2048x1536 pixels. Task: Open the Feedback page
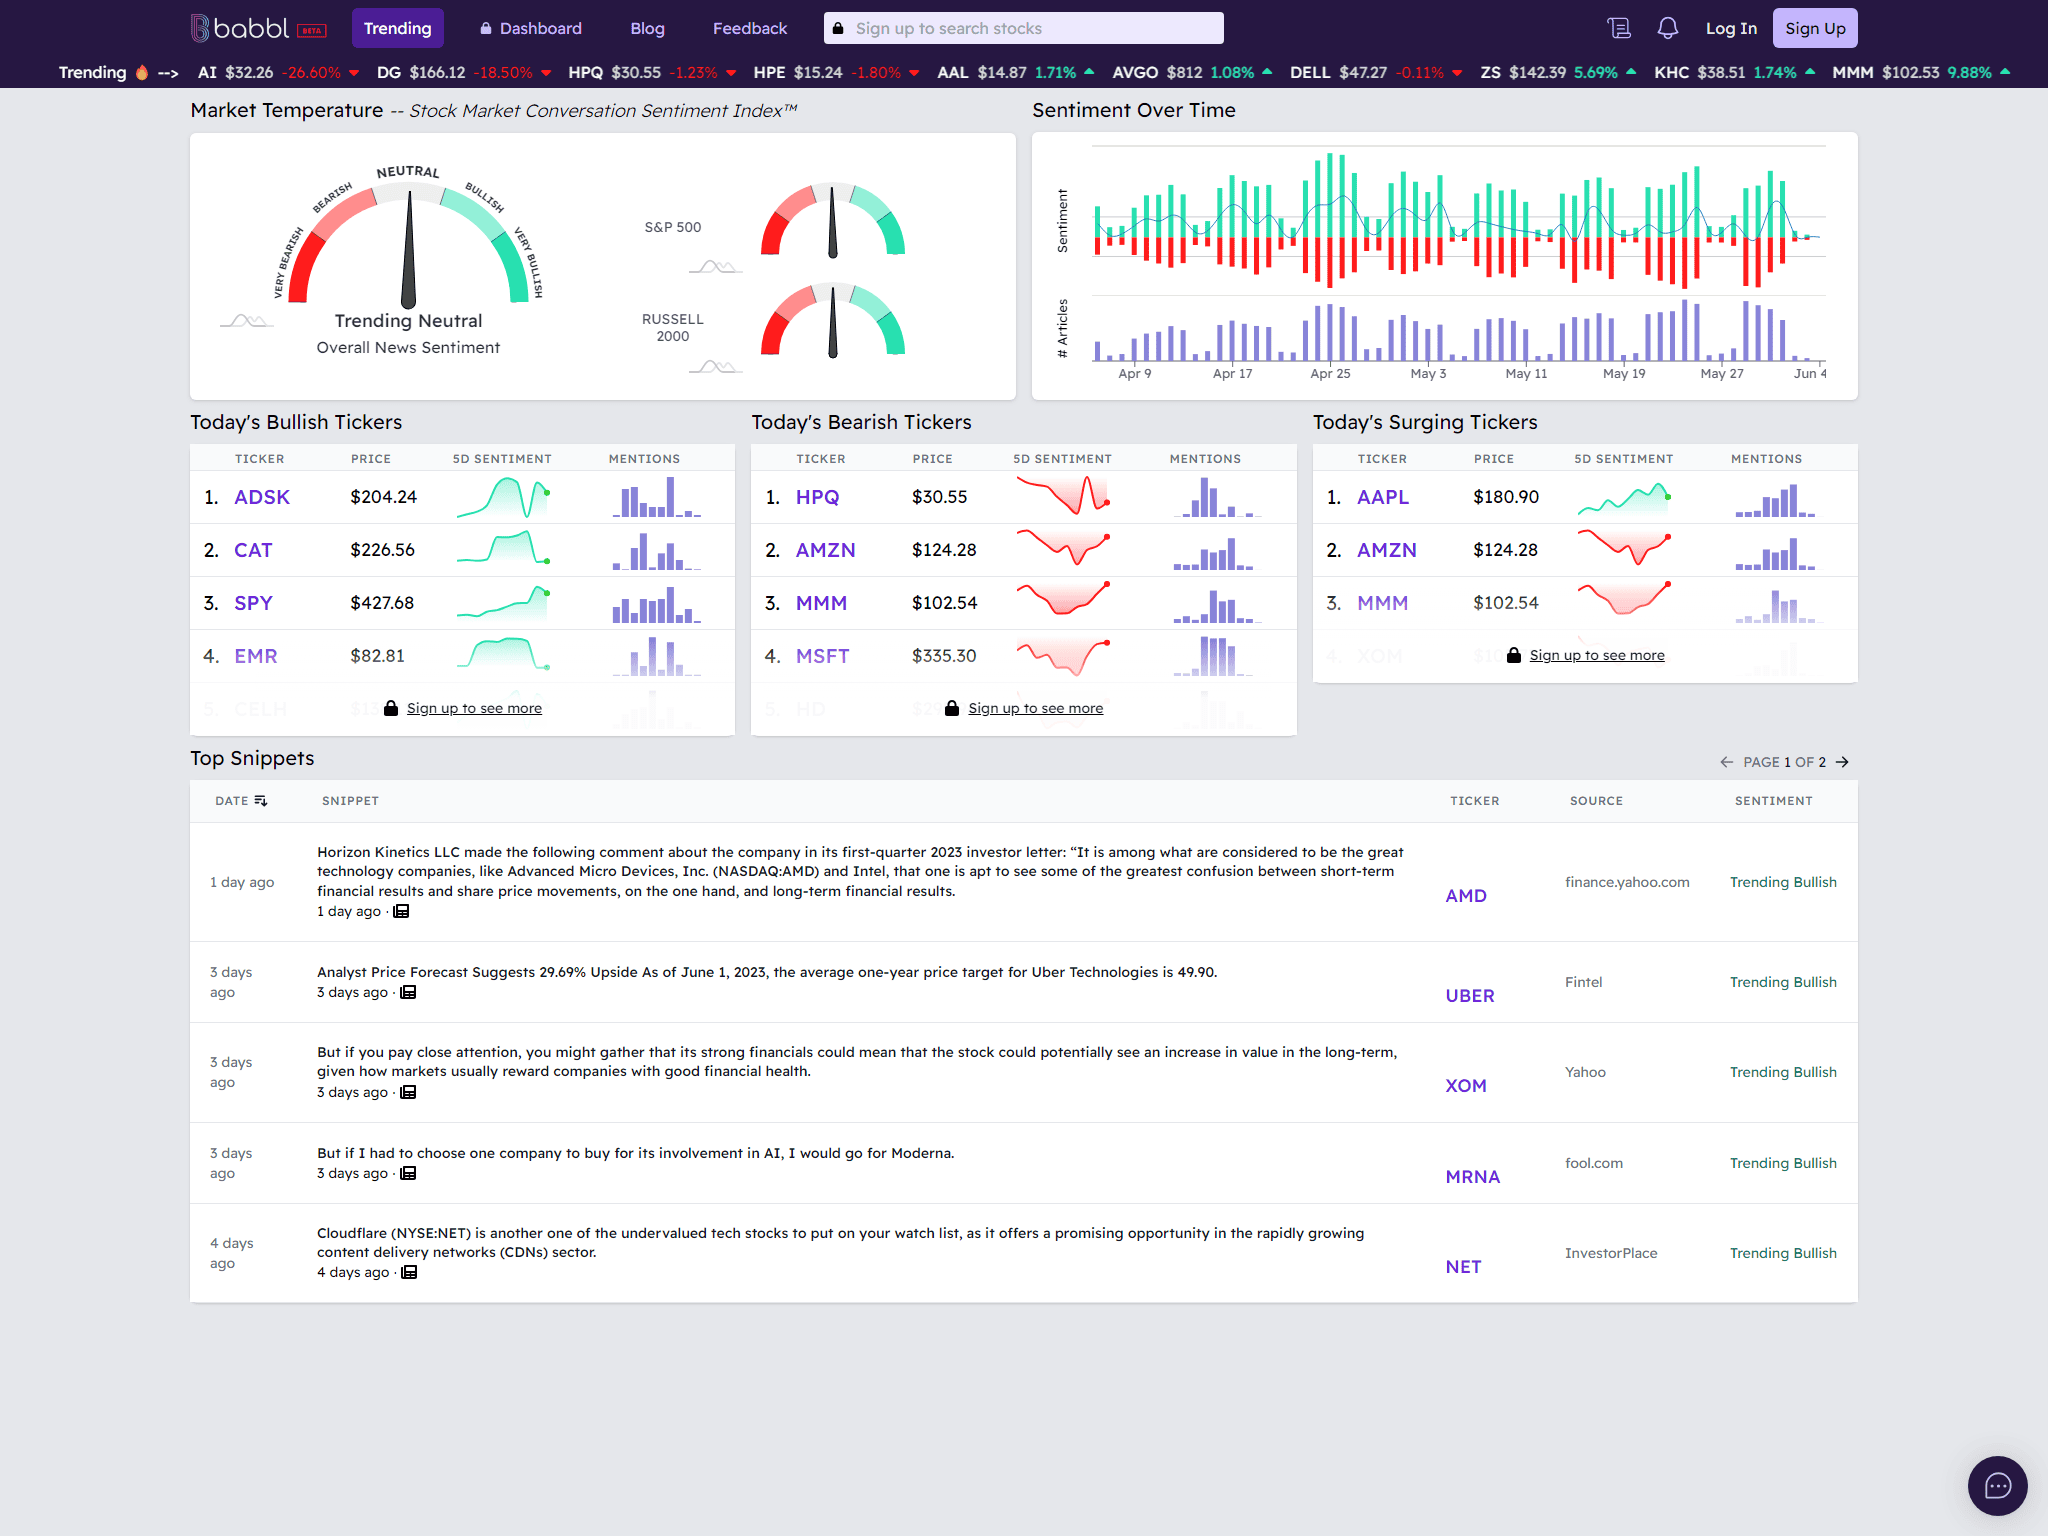[750, 28]
